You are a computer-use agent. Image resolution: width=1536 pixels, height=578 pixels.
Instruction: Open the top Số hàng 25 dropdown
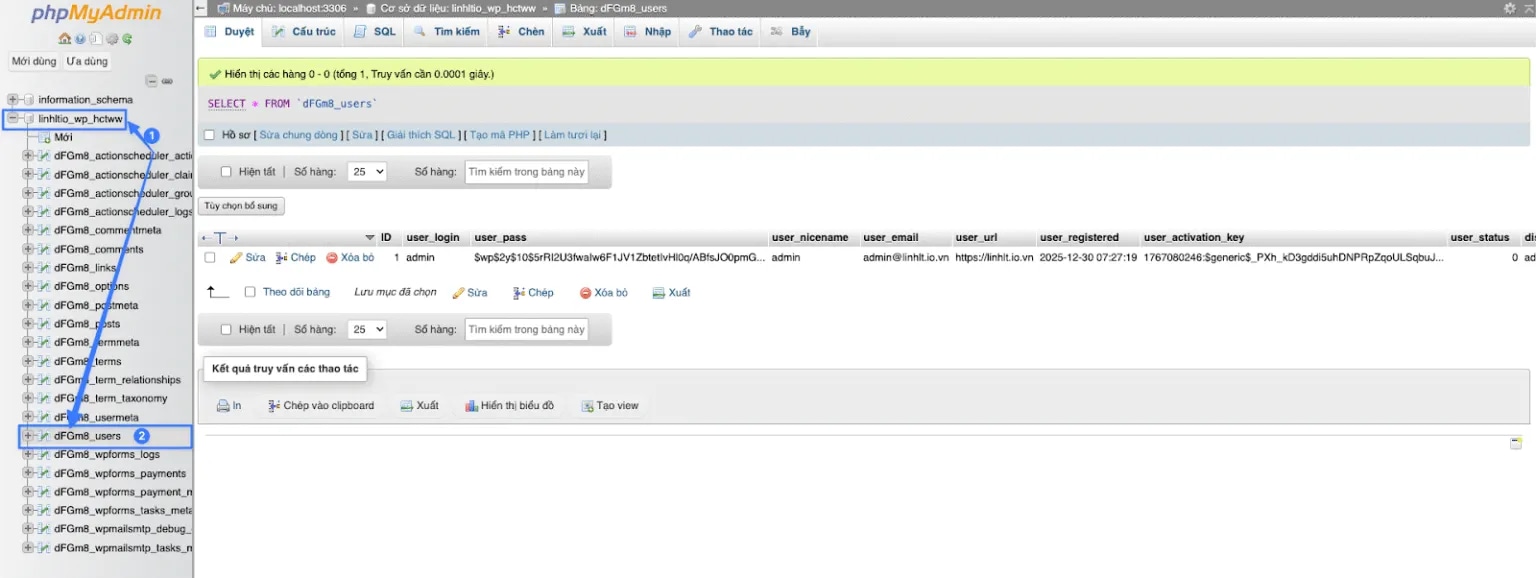tap(366, 172)
